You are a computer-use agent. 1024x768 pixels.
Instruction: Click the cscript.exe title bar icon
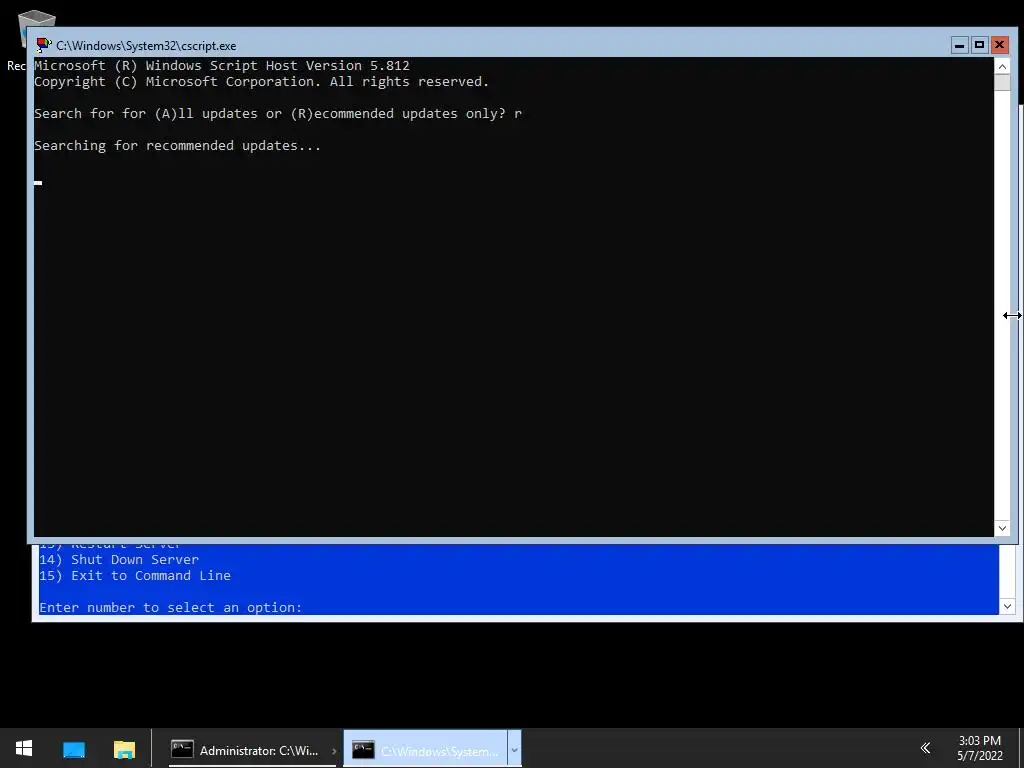point(44,45)
